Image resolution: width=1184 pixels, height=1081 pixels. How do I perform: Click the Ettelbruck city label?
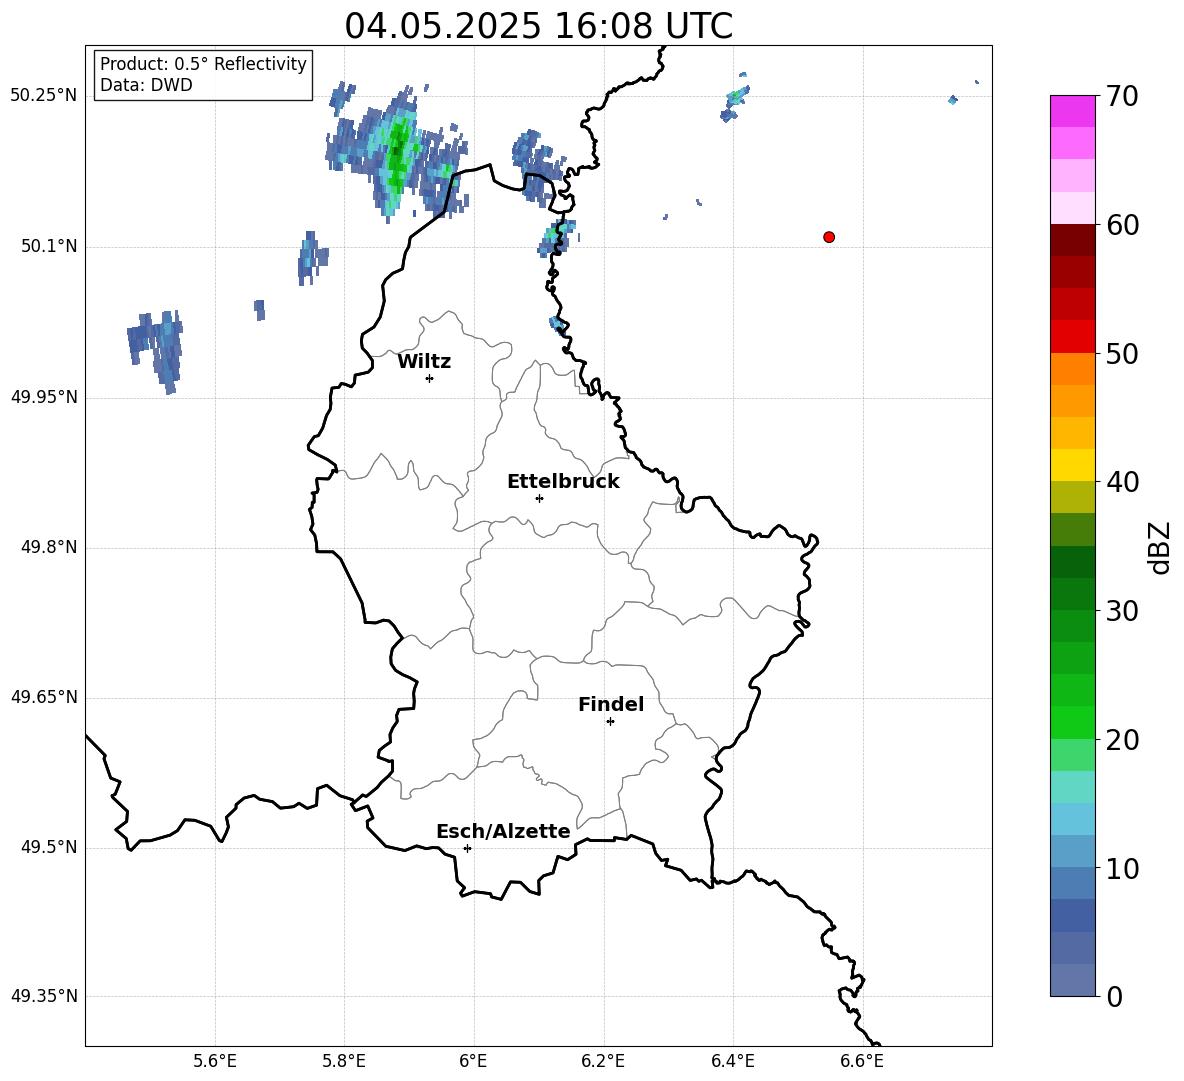(x=563, y=482)
